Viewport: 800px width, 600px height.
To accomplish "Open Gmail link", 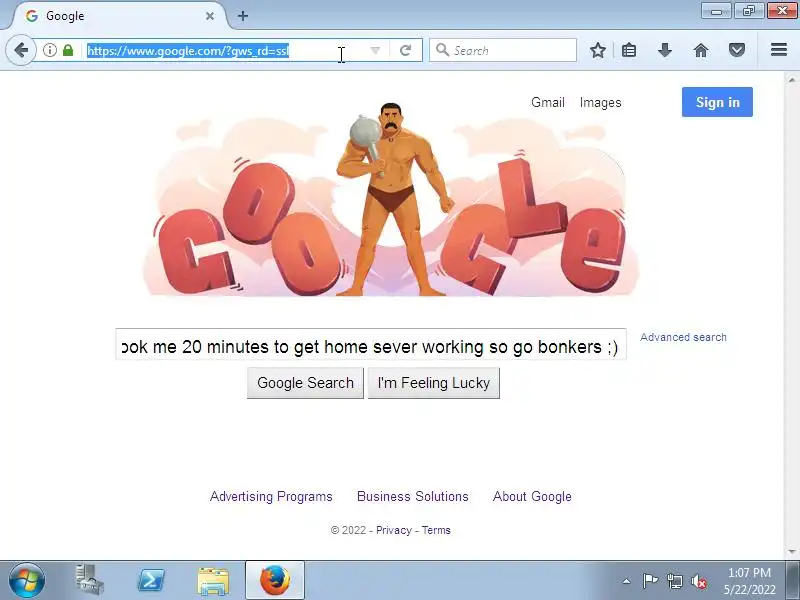I will pyautogui.click(x=547, y=103).
